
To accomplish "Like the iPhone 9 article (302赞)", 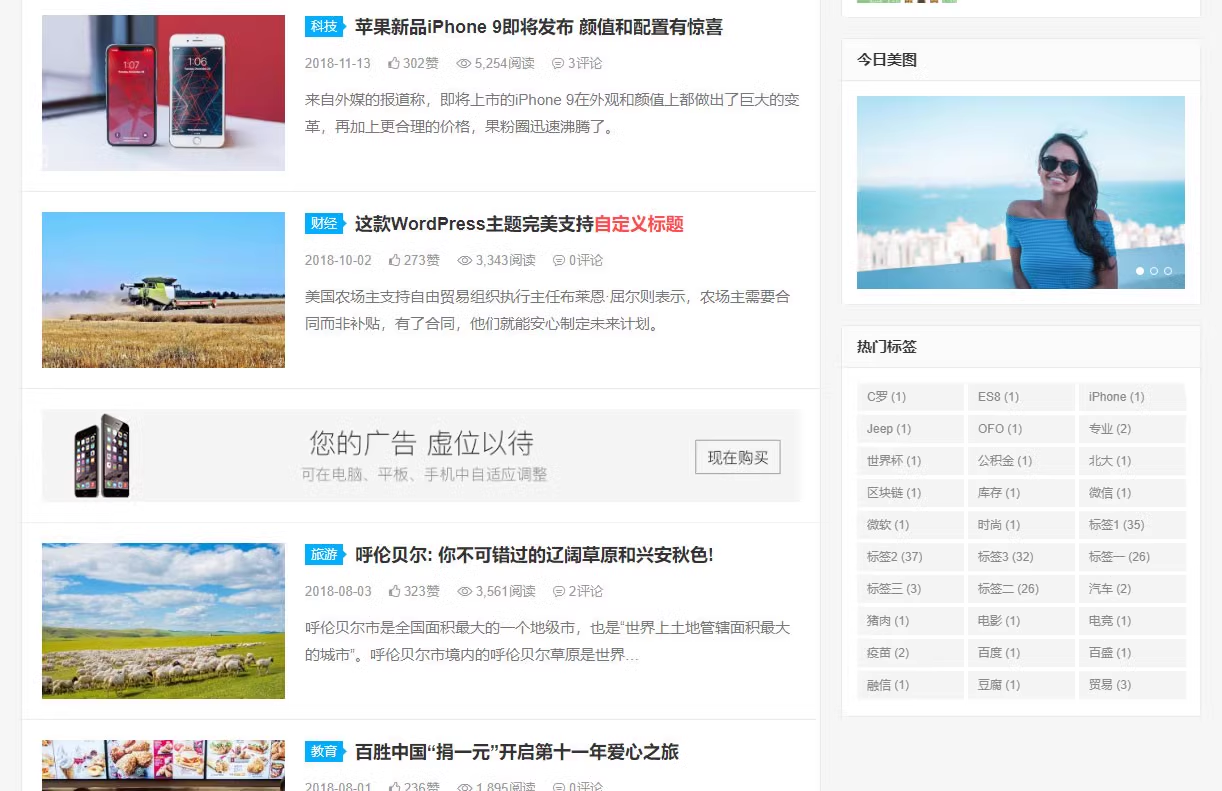I will 413,63.
